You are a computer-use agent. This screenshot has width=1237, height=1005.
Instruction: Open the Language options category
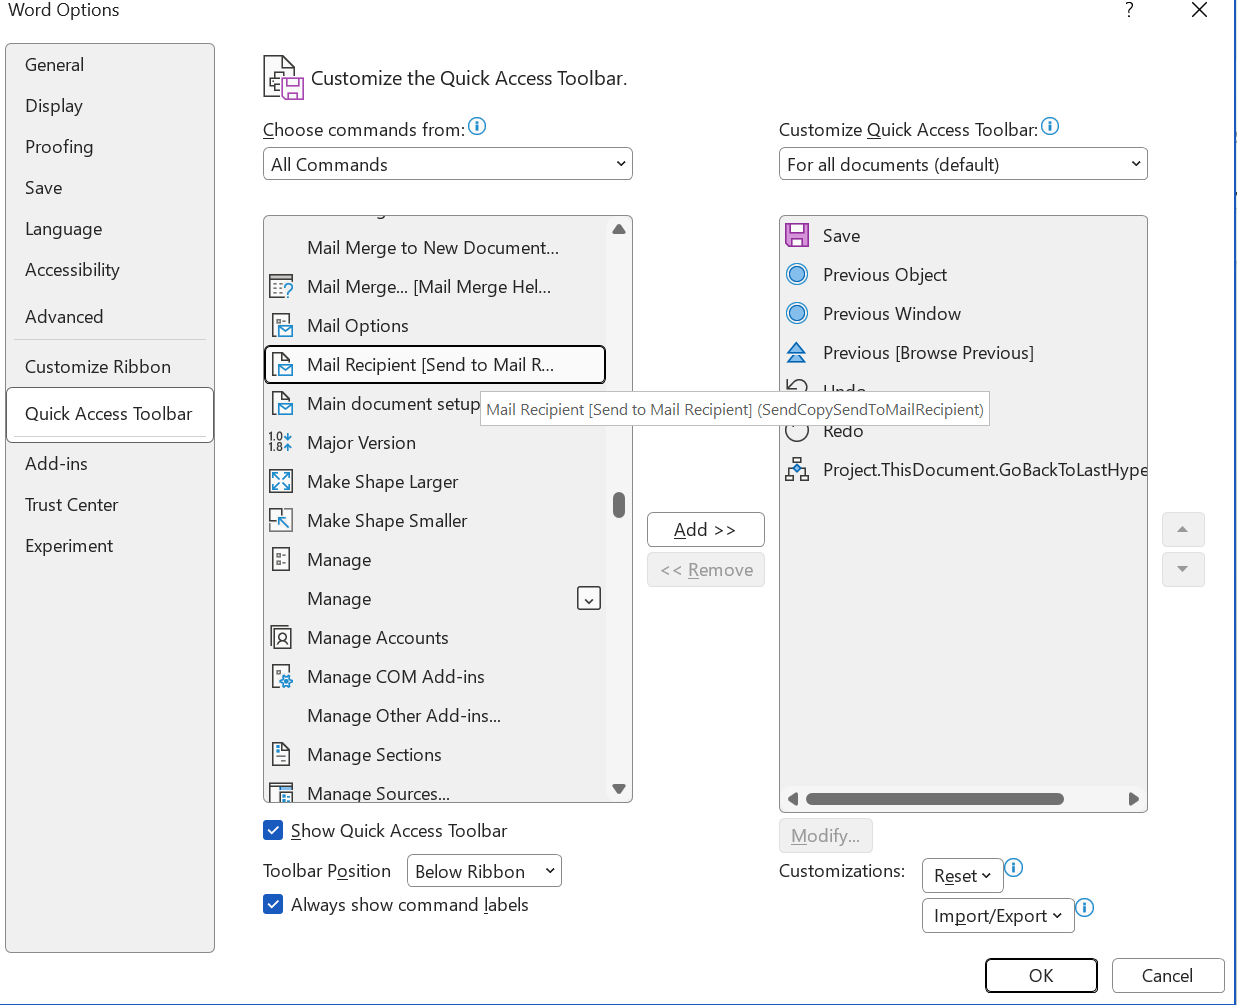pos(110,229)
